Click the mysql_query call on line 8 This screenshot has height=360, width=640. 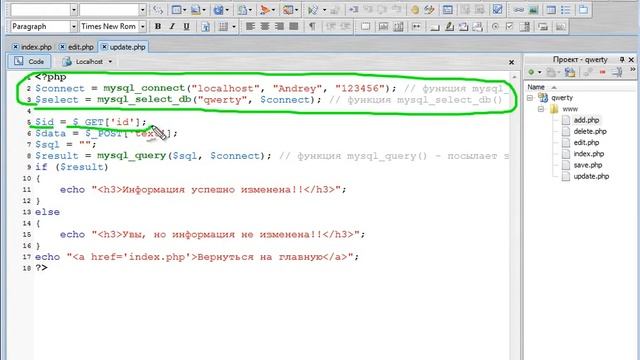(x=131, y=156)
